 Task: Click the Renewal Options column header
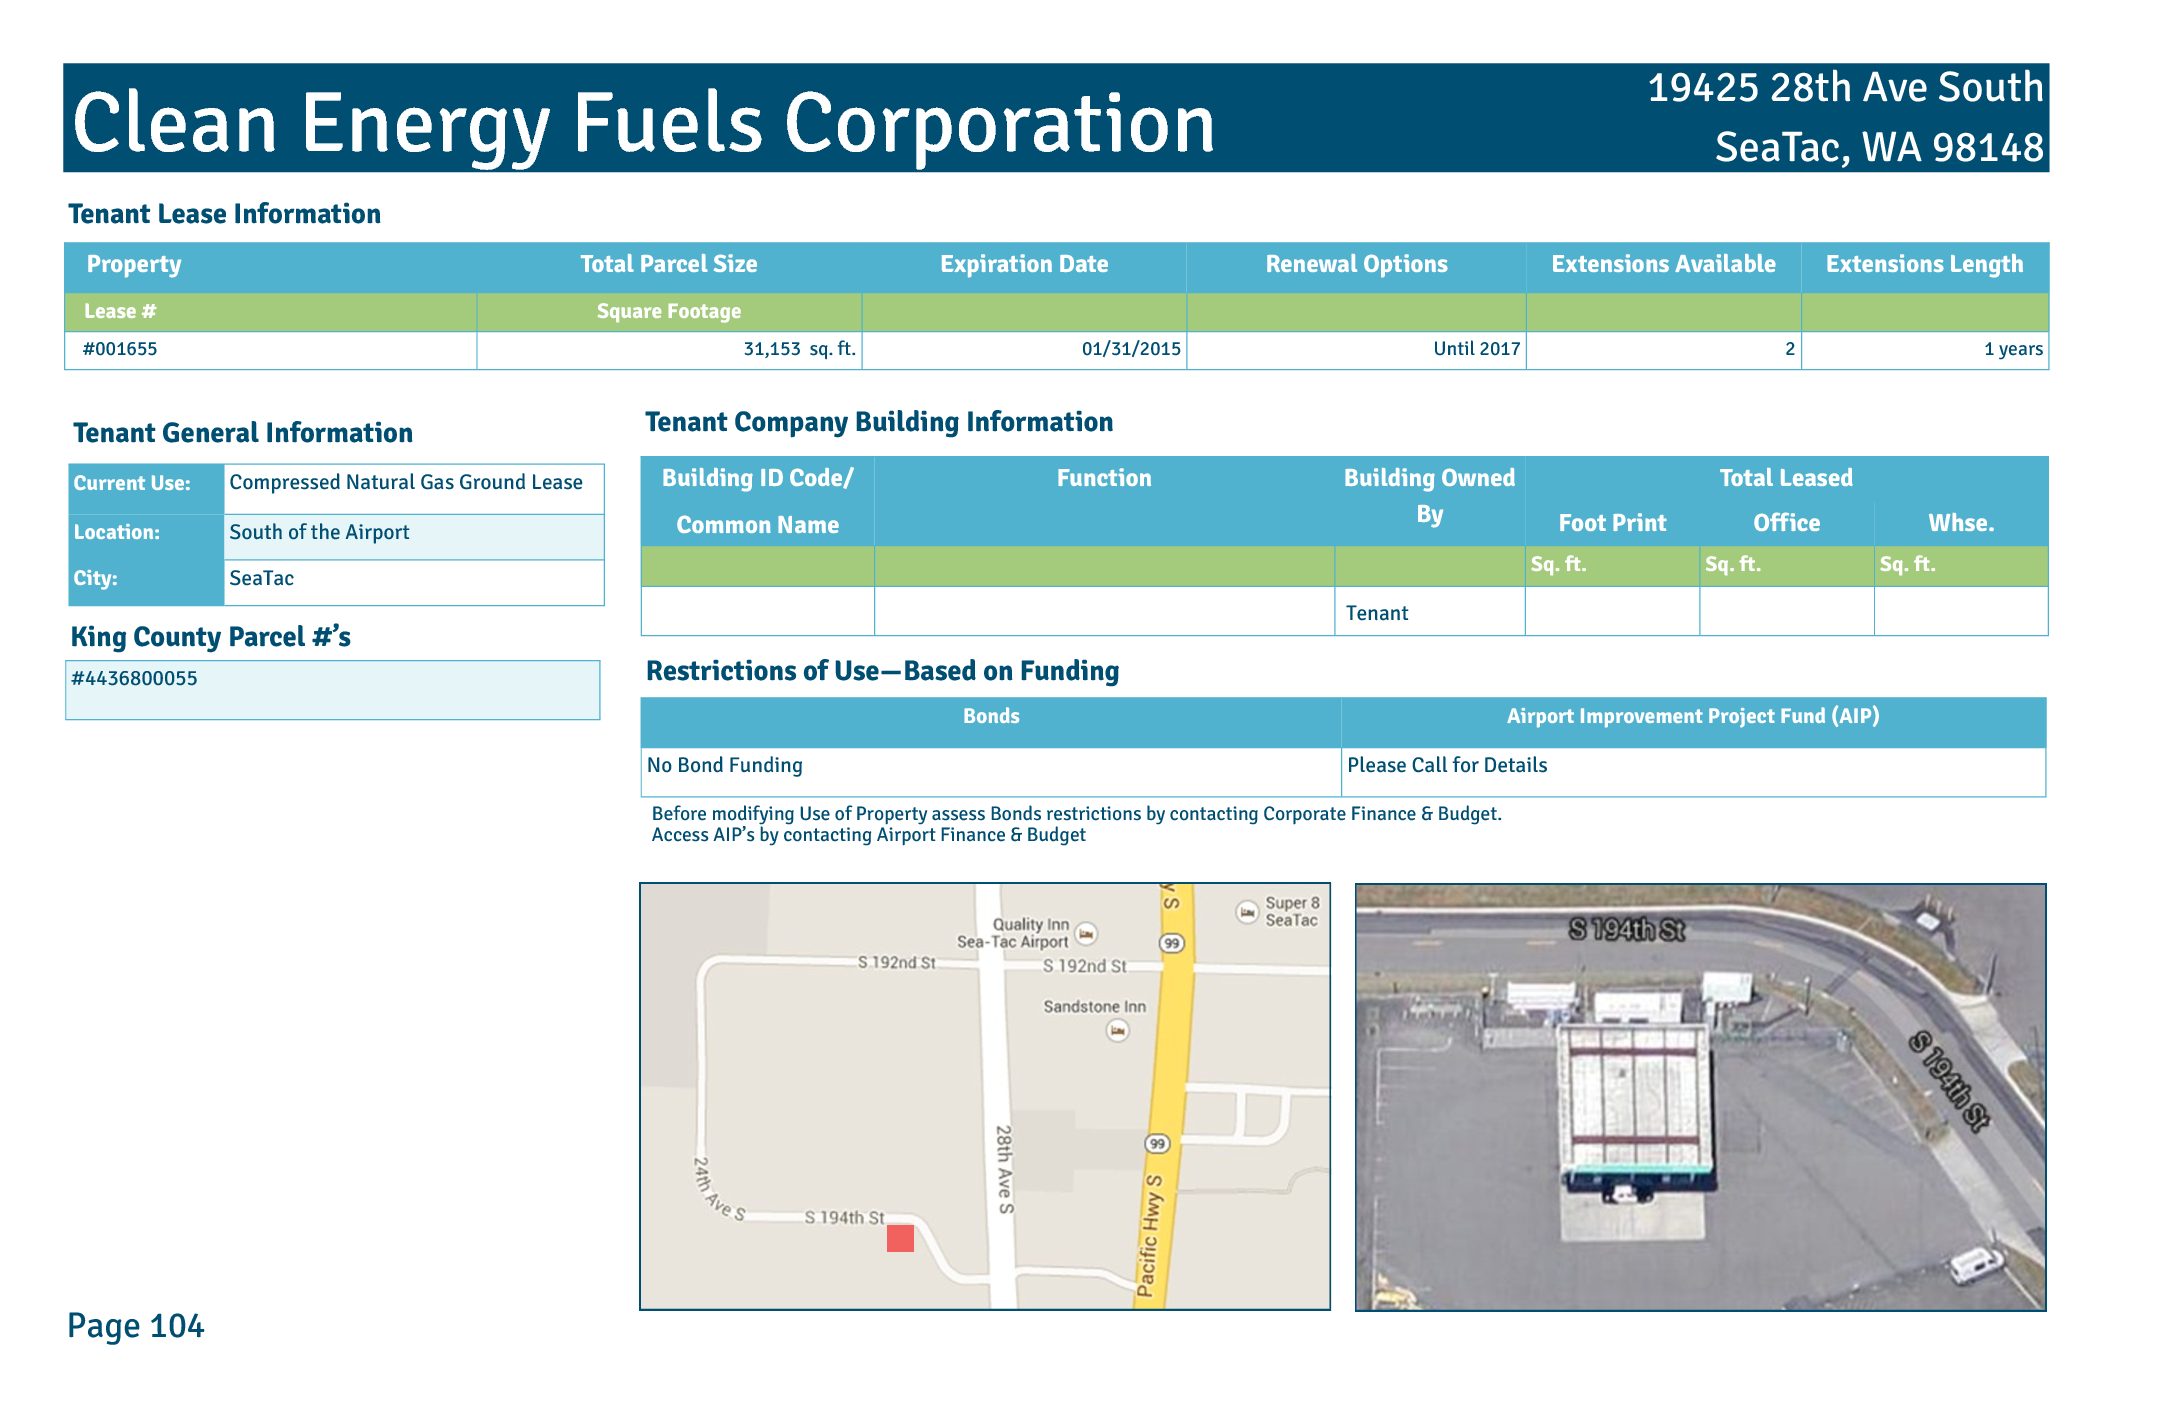pyautogui.click(x=1356, y=264)
